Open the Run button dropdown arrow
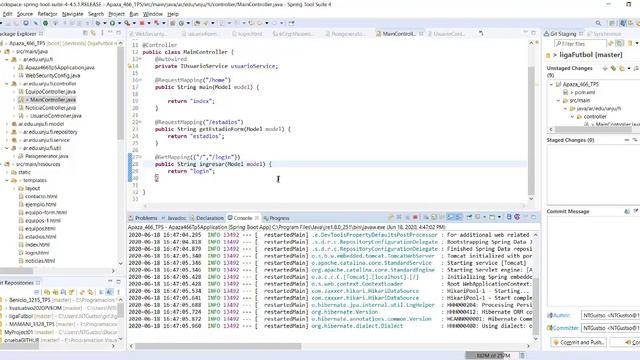The width and height of the screenshot is (640, 360). [119, 23]
